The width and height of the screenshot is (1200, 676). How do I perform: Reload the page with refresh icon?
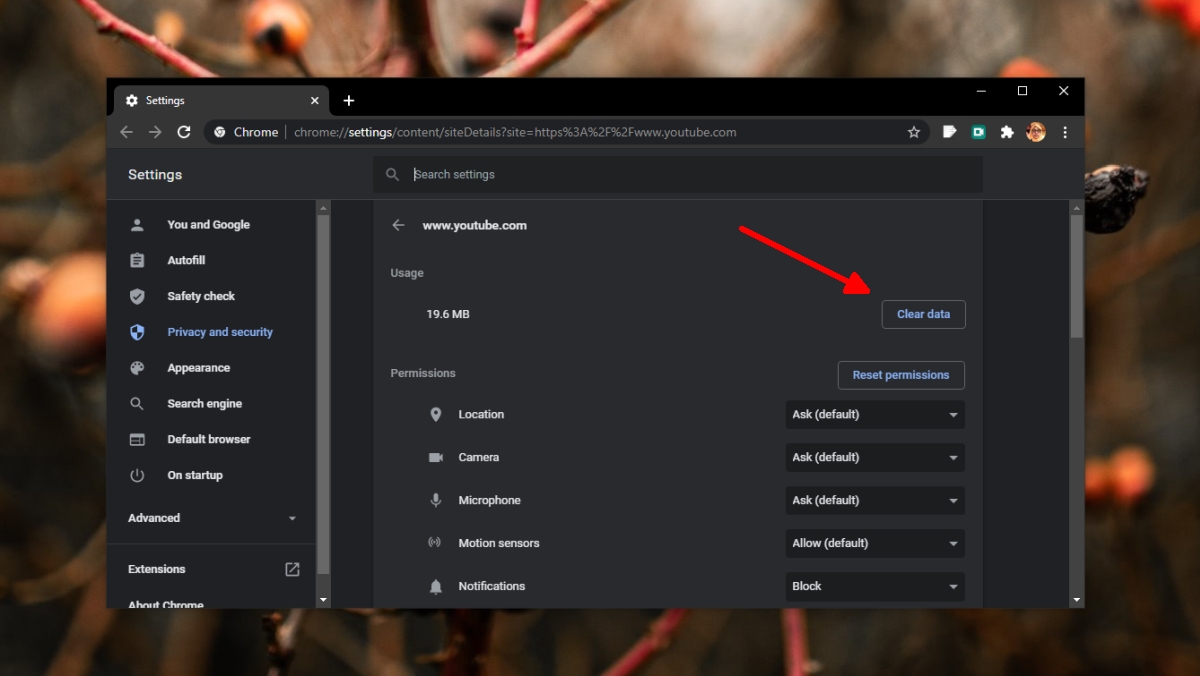184,132
